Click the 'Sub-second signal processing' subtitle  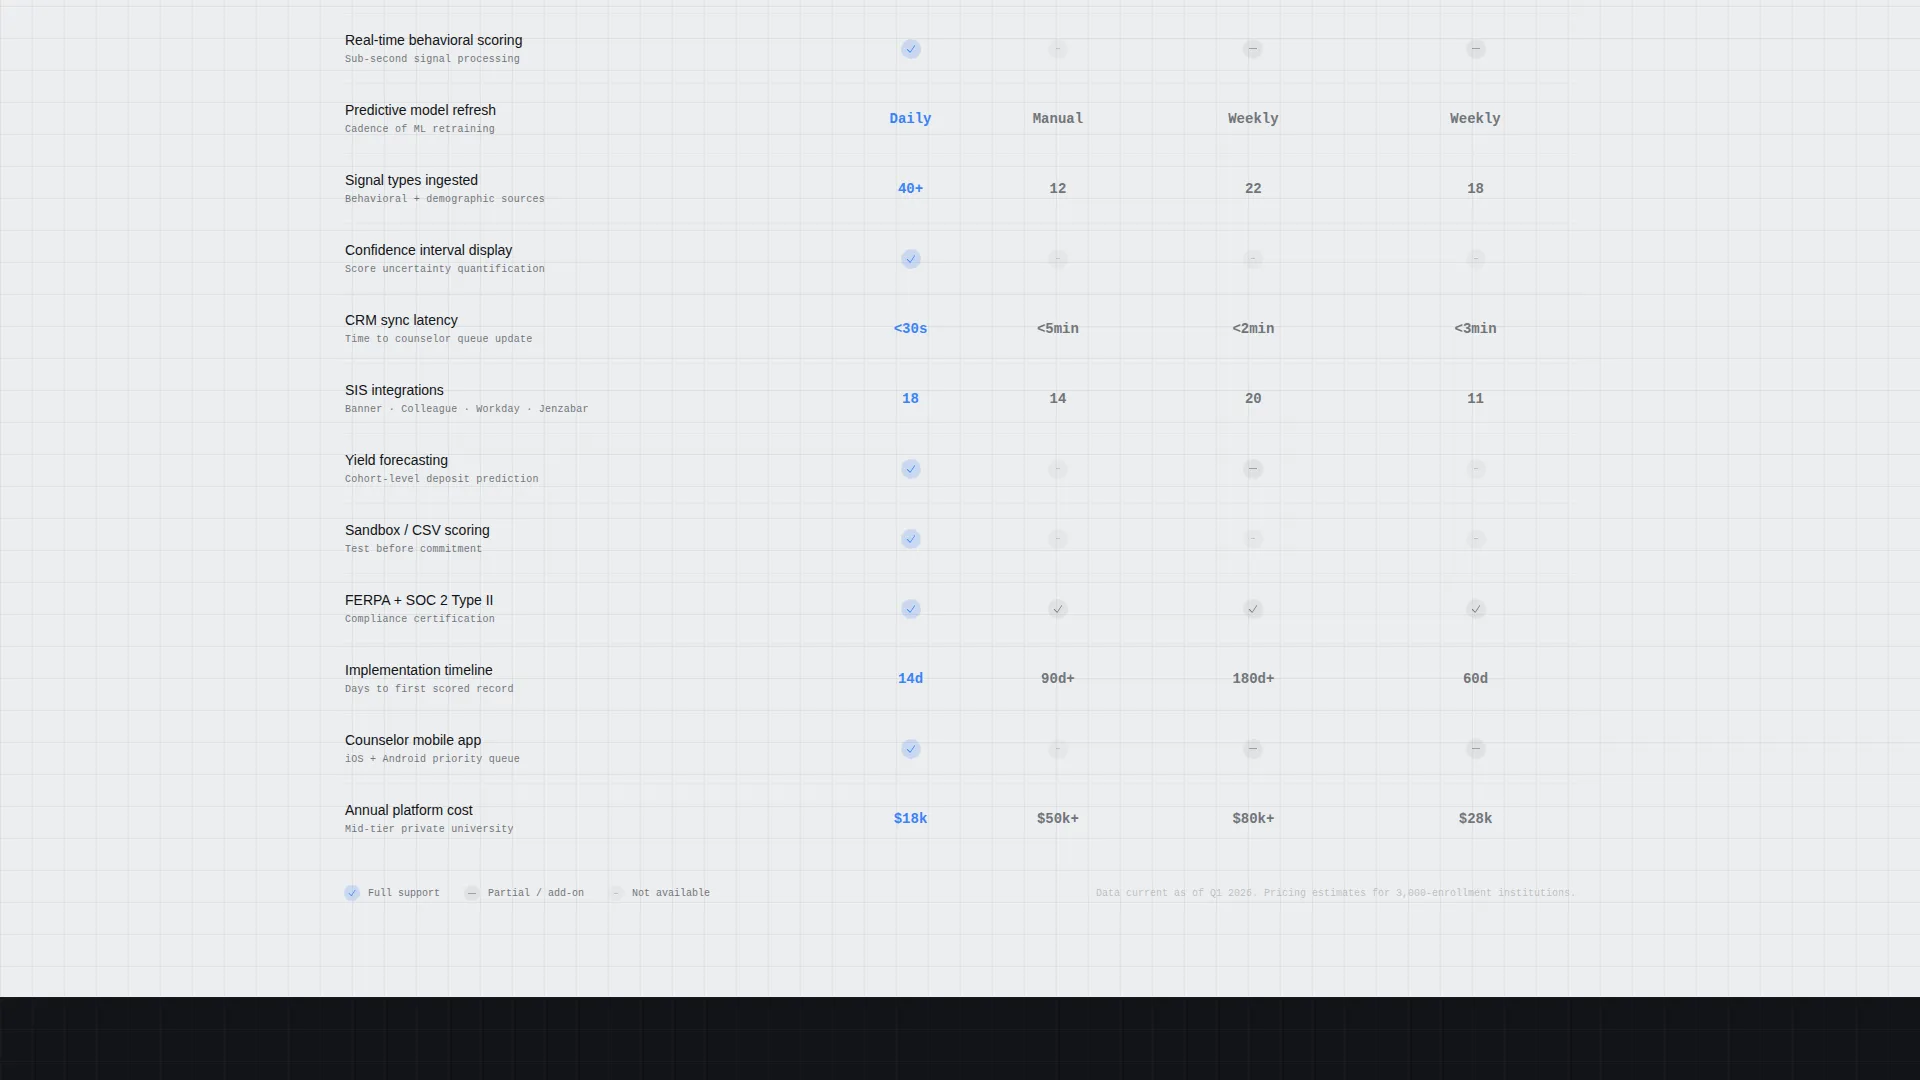point(432,59)
